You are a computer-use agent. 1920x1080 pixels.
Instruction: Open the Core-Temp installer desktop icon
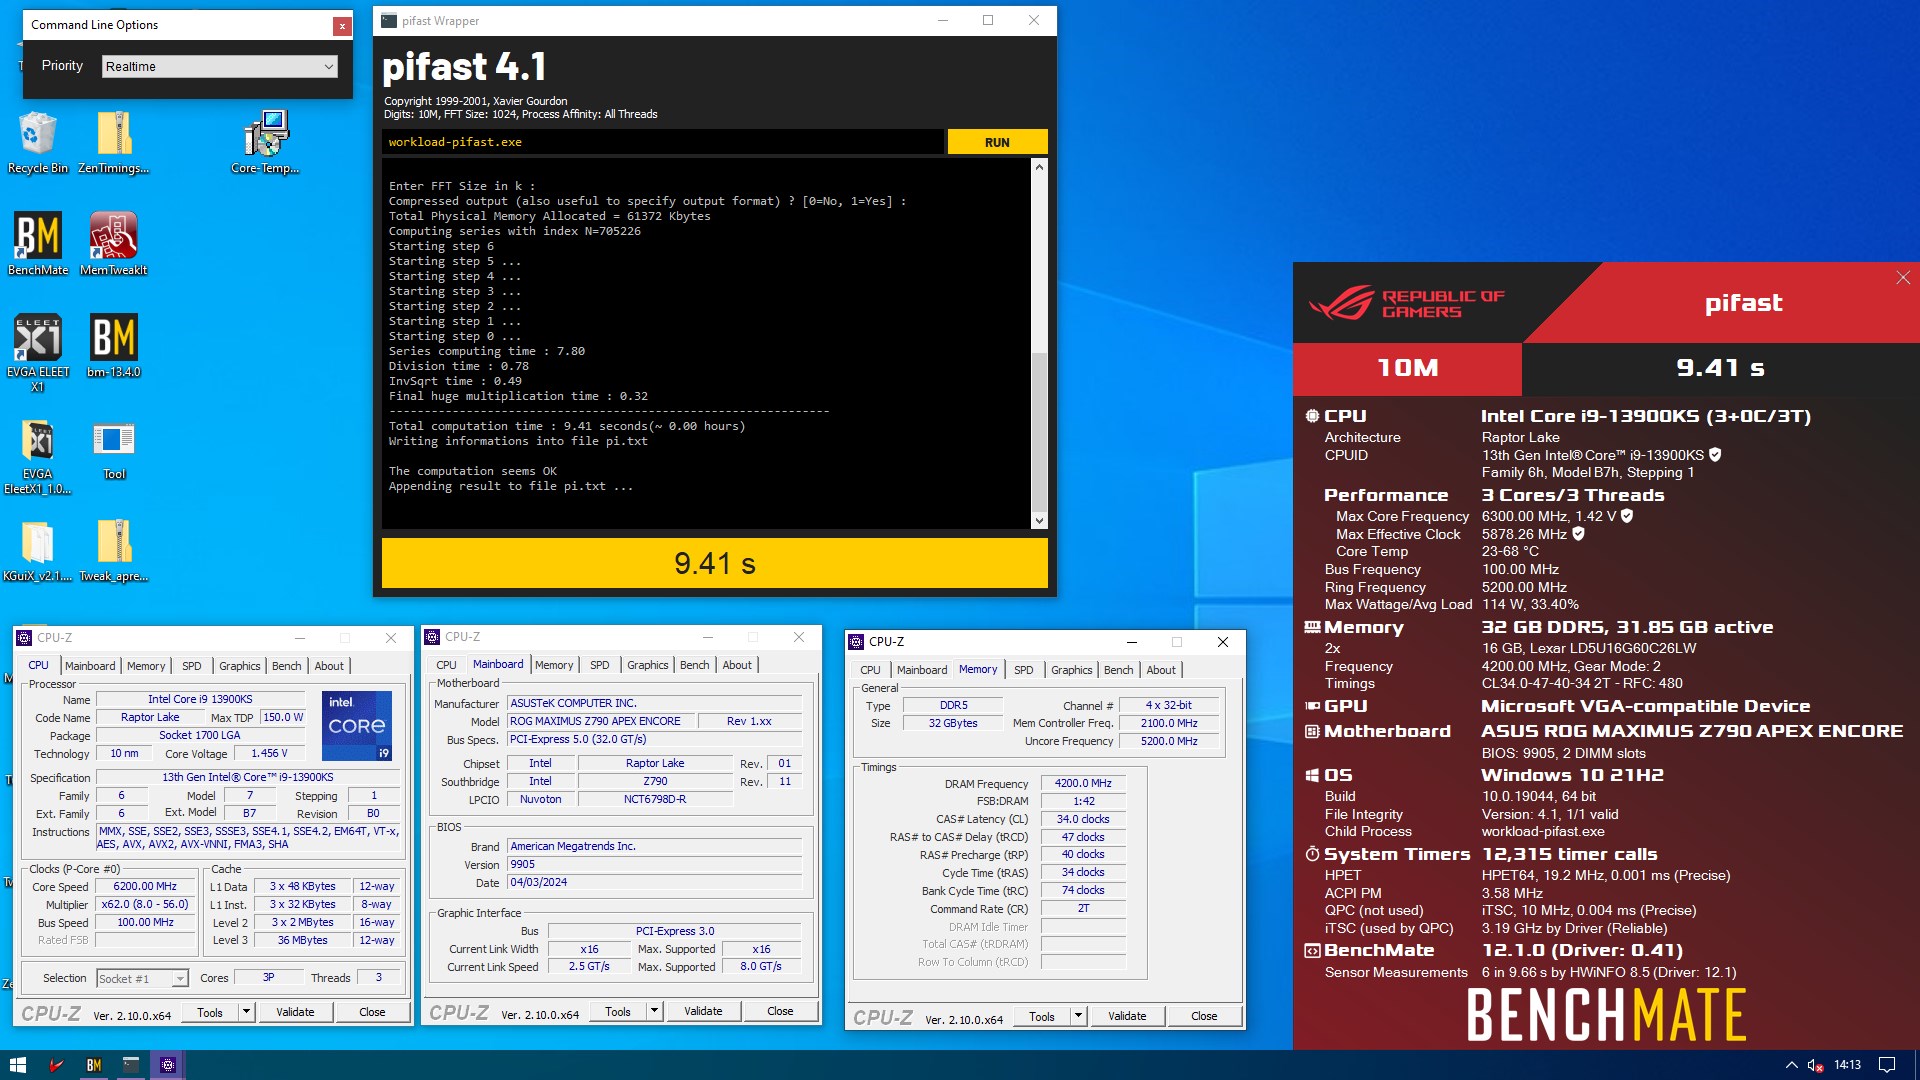265,142
